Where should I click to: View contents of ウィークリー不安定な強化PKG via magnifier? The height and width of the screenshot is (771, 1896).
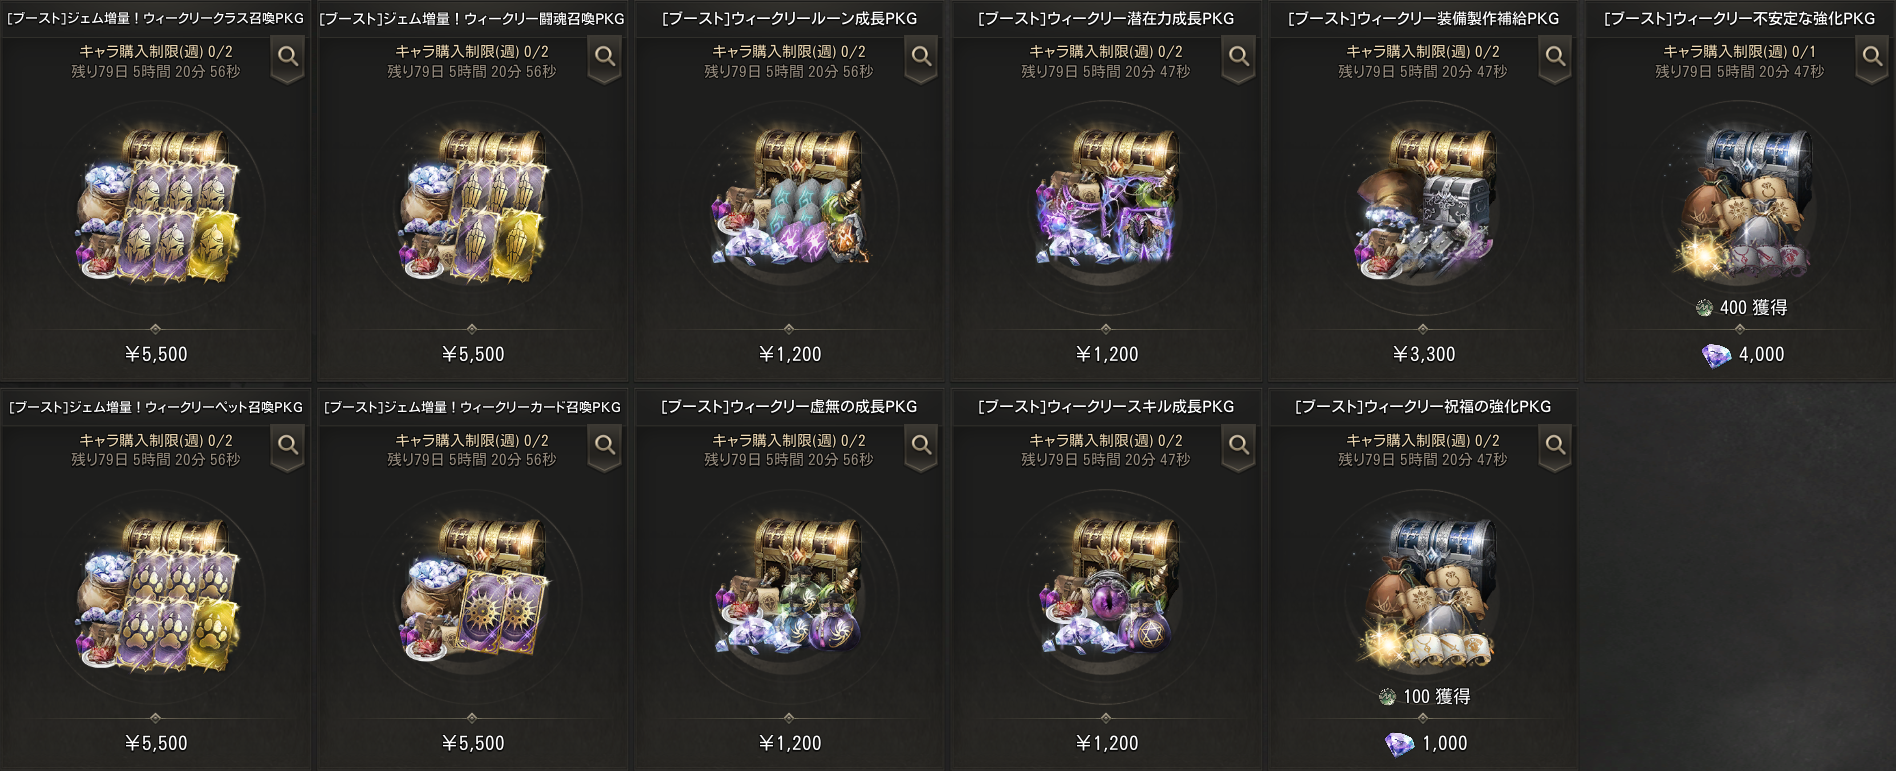click(1873, 58)
